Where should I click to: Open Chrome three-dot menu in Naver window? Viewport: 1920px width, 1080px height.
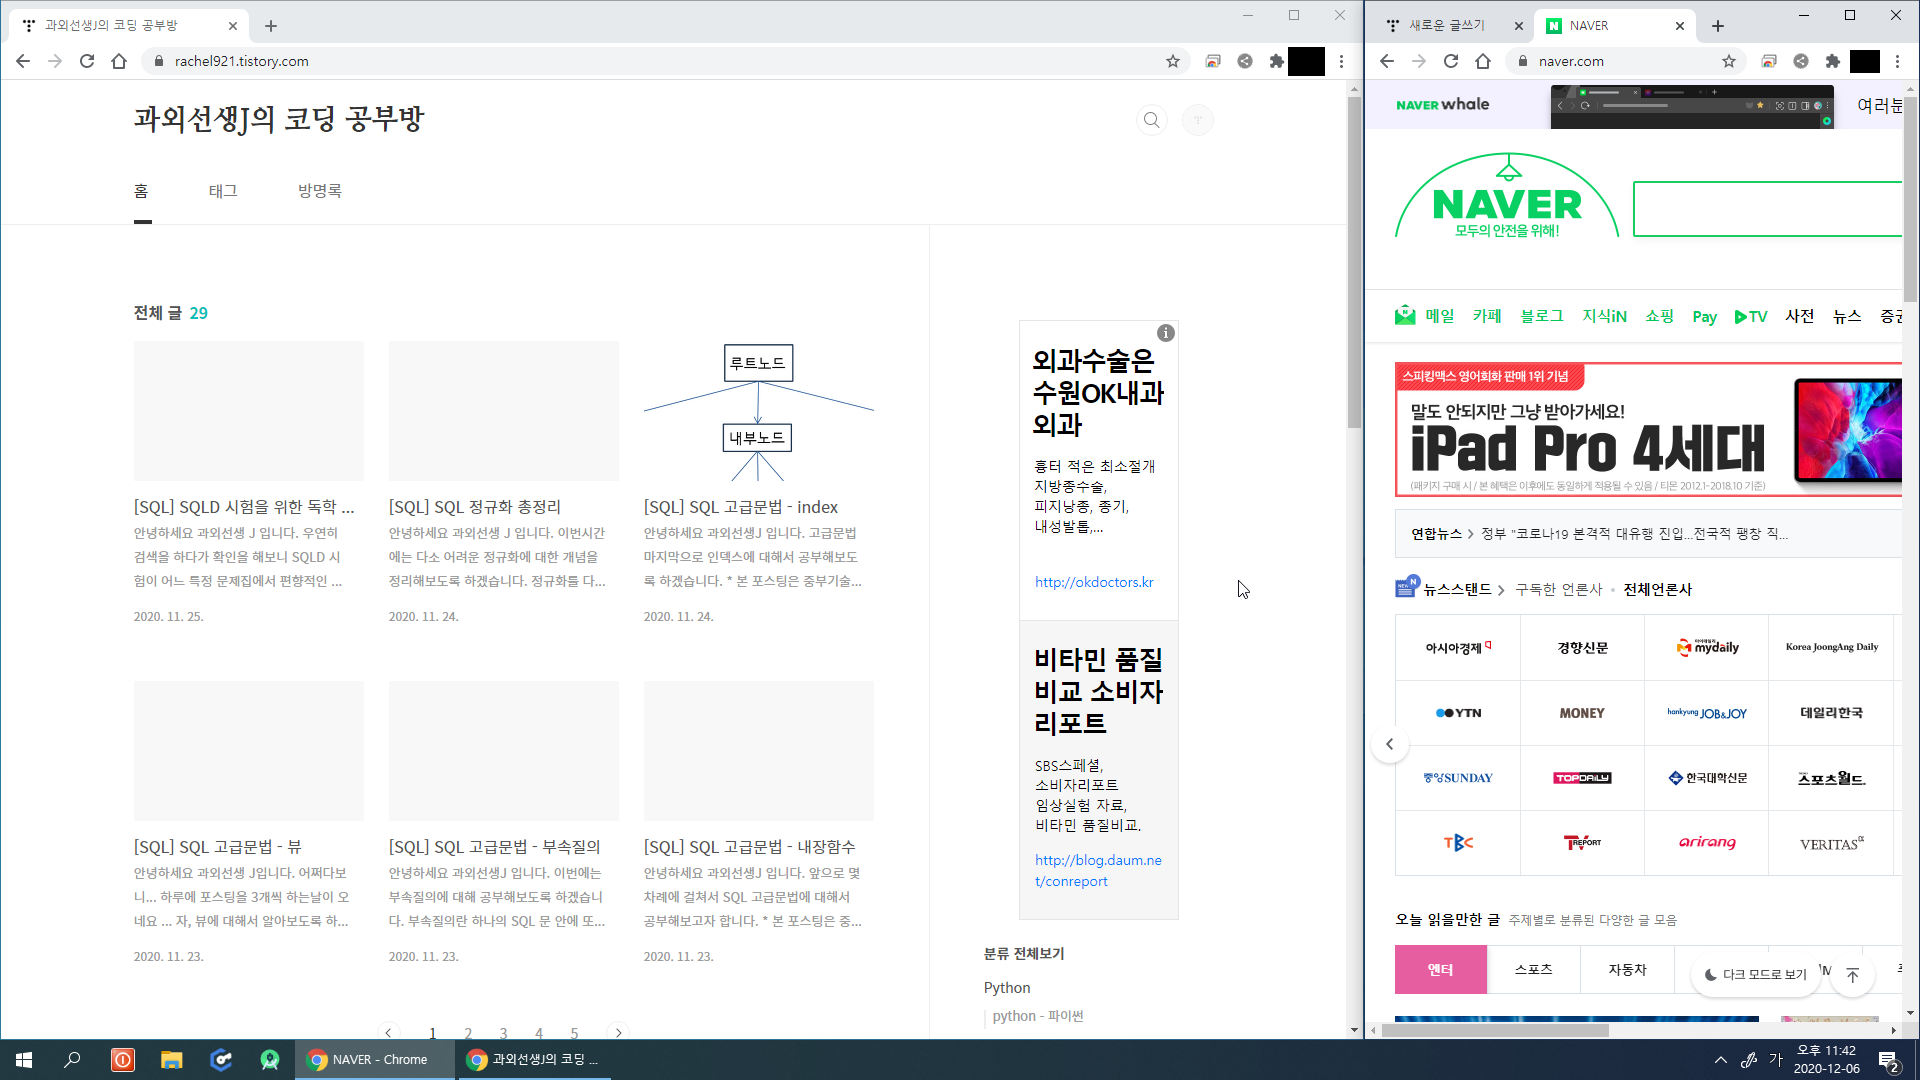pos(1897,61)
